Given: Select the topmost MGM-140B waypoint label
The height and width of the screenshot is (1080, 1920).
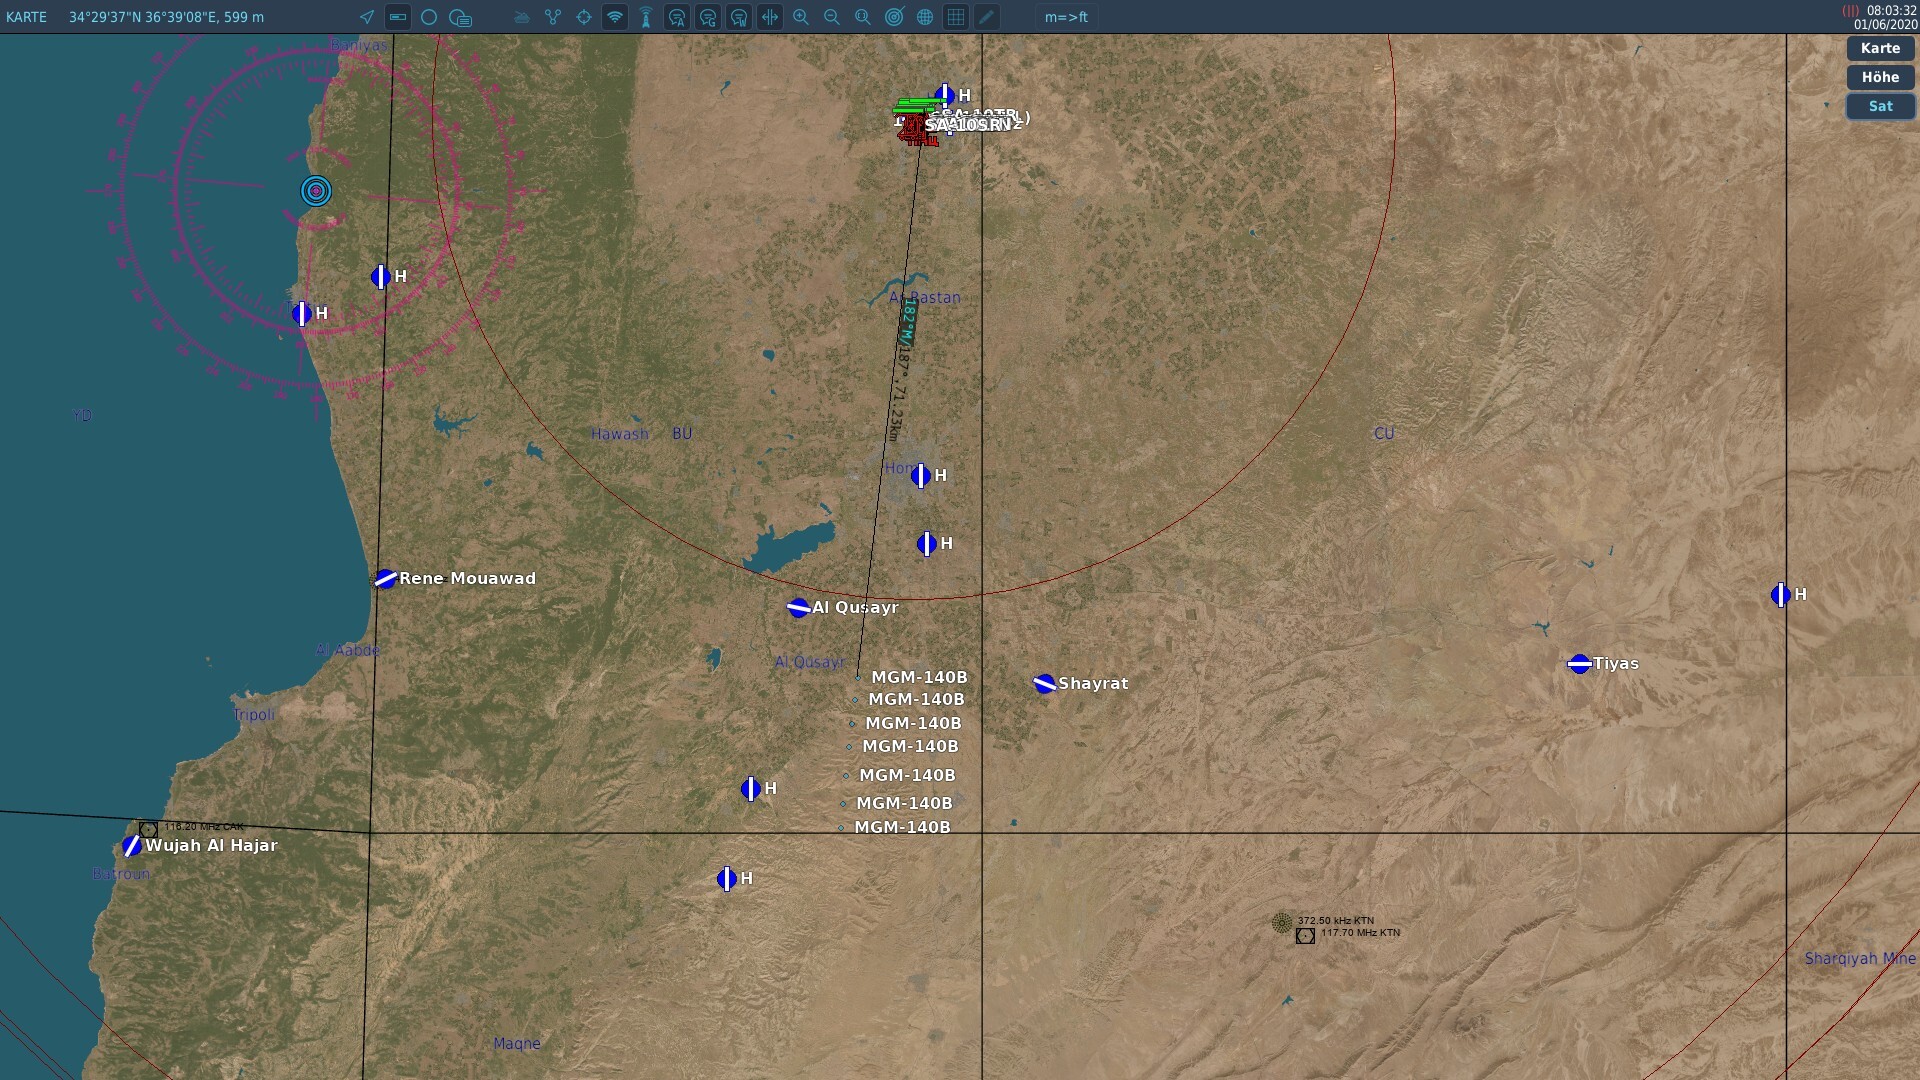Looking at the screenshot, I should tap(918, 677).
